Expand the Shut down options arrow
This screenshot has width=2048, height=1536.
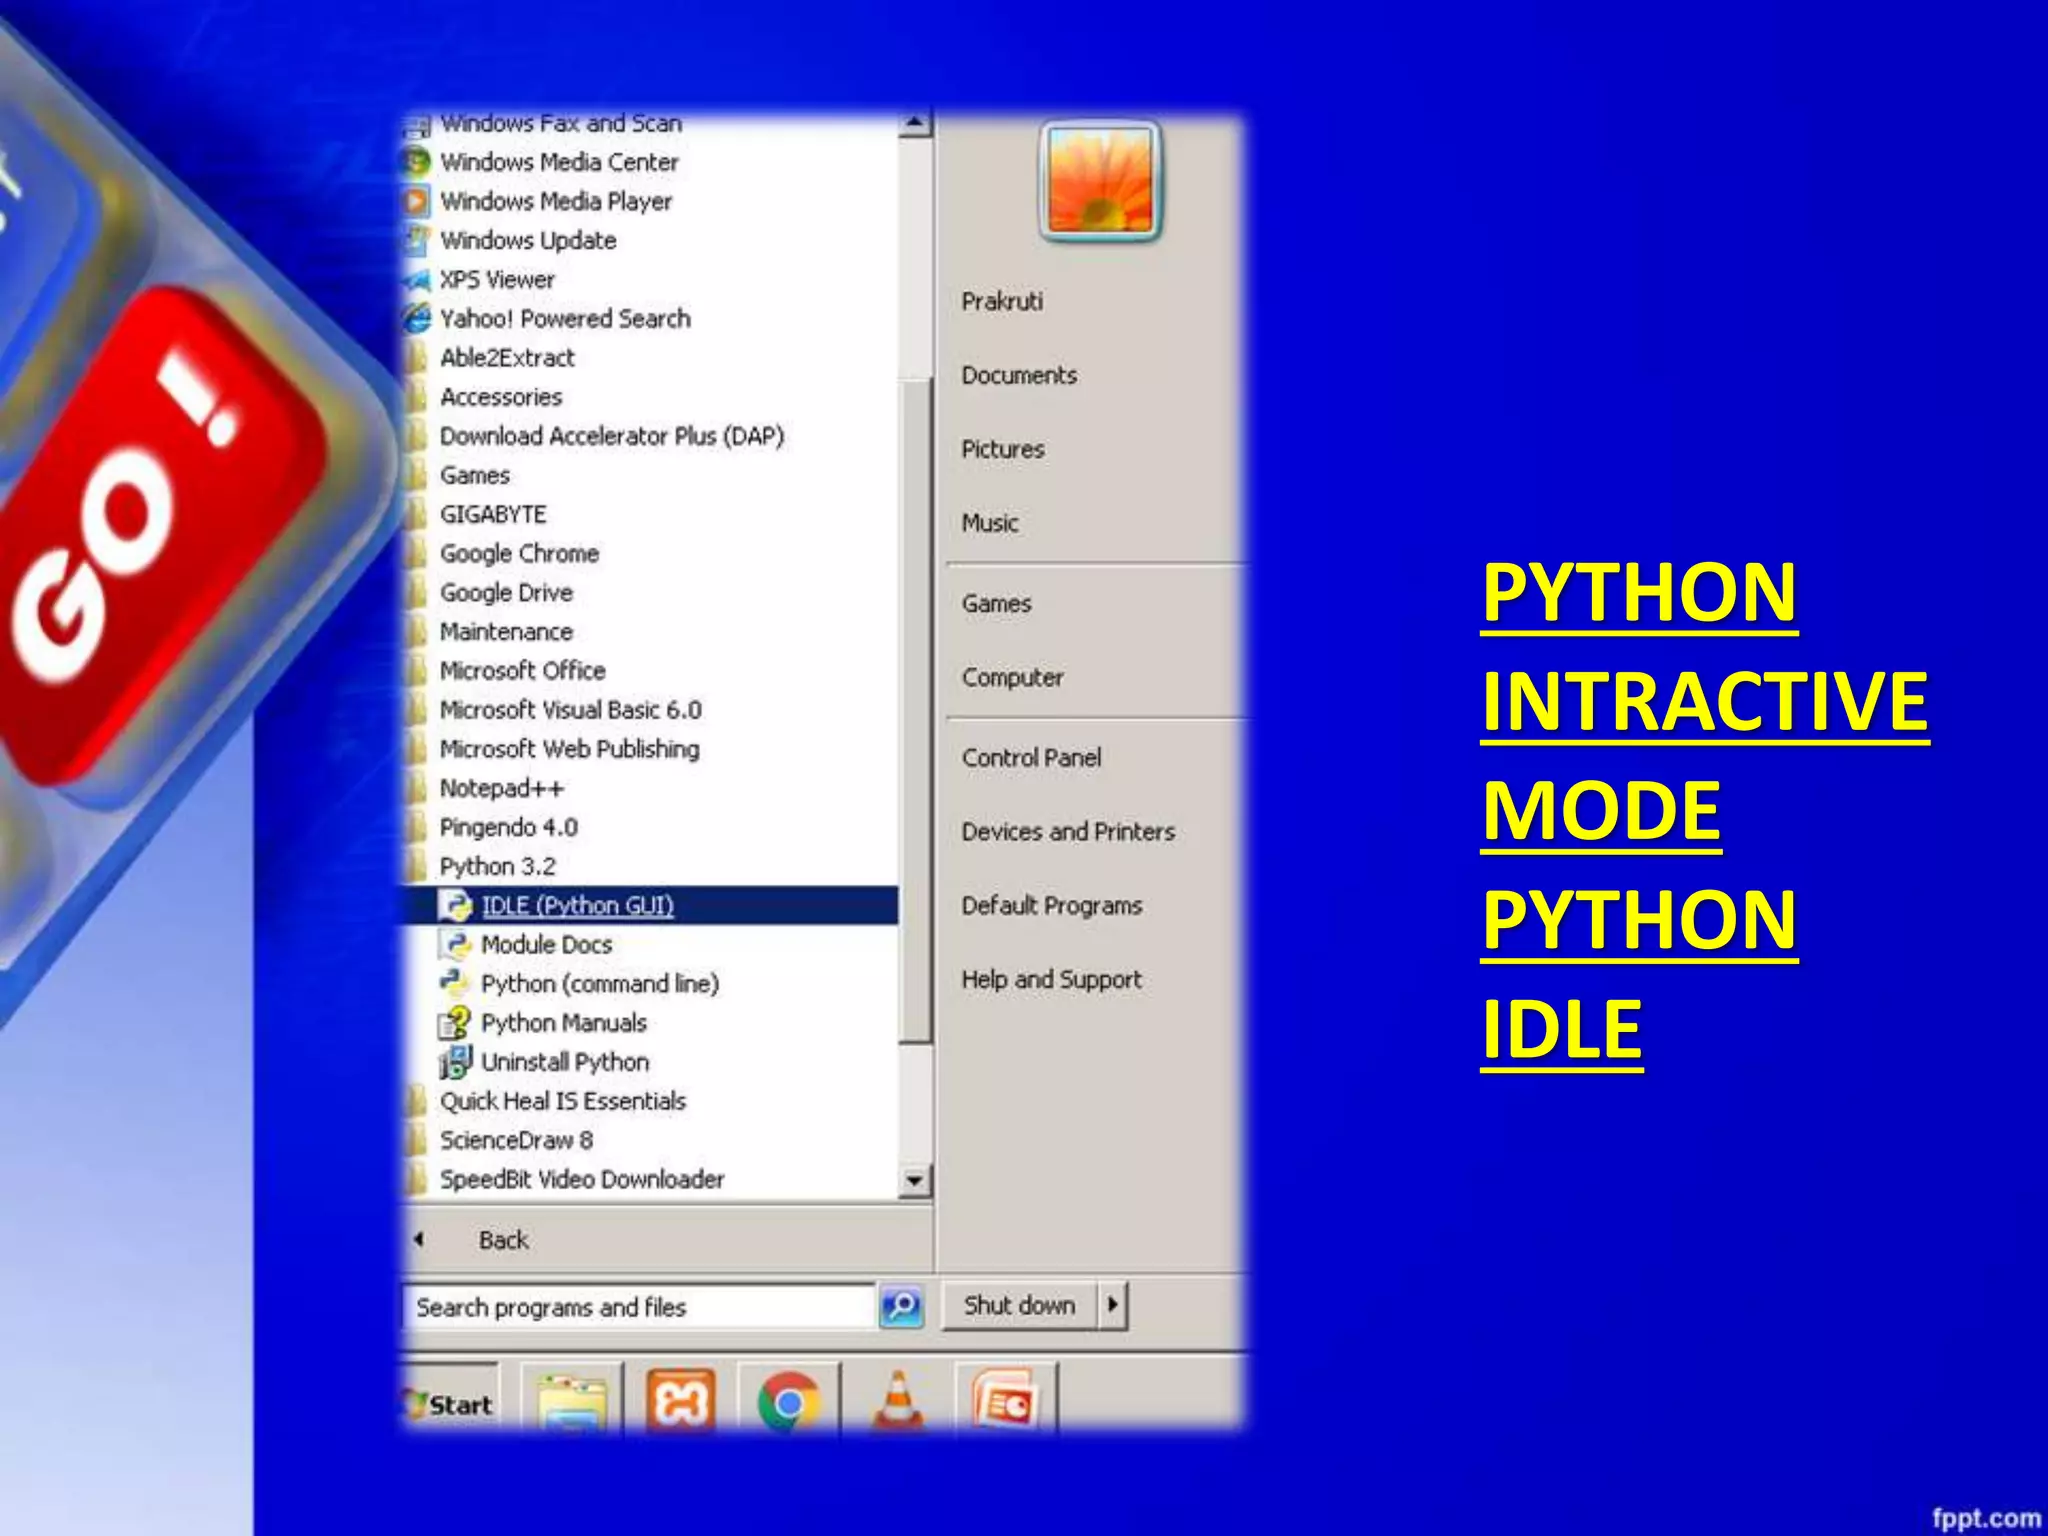1113,1305
